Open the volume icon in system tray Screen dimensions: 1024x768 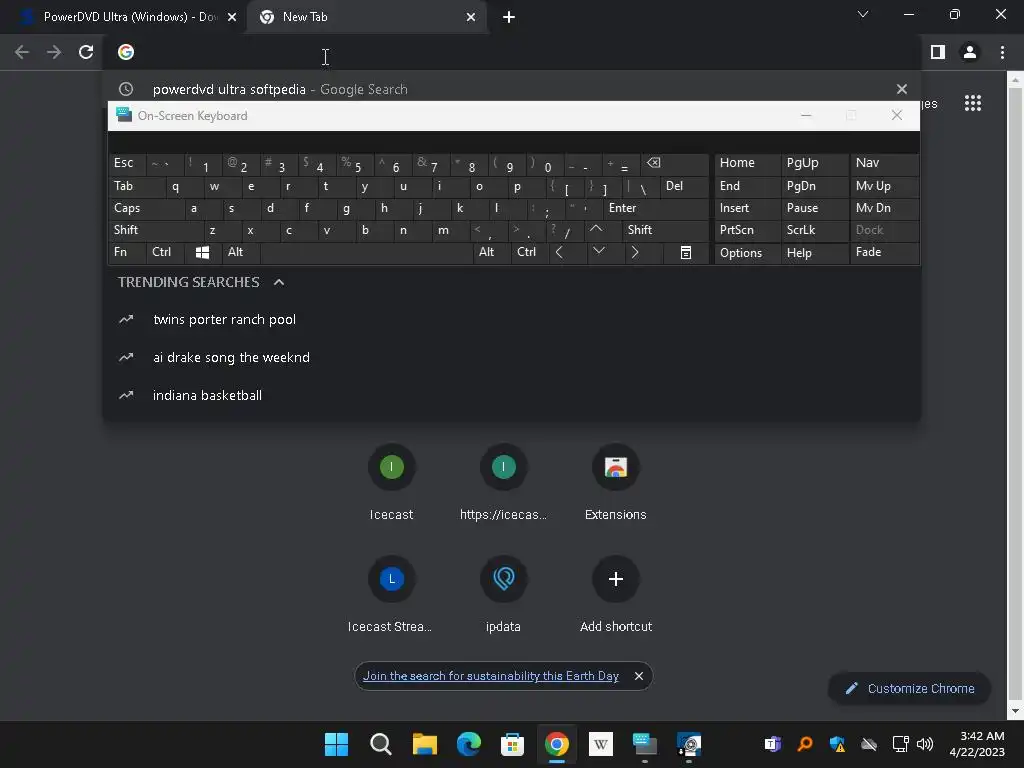click(925, 744)
